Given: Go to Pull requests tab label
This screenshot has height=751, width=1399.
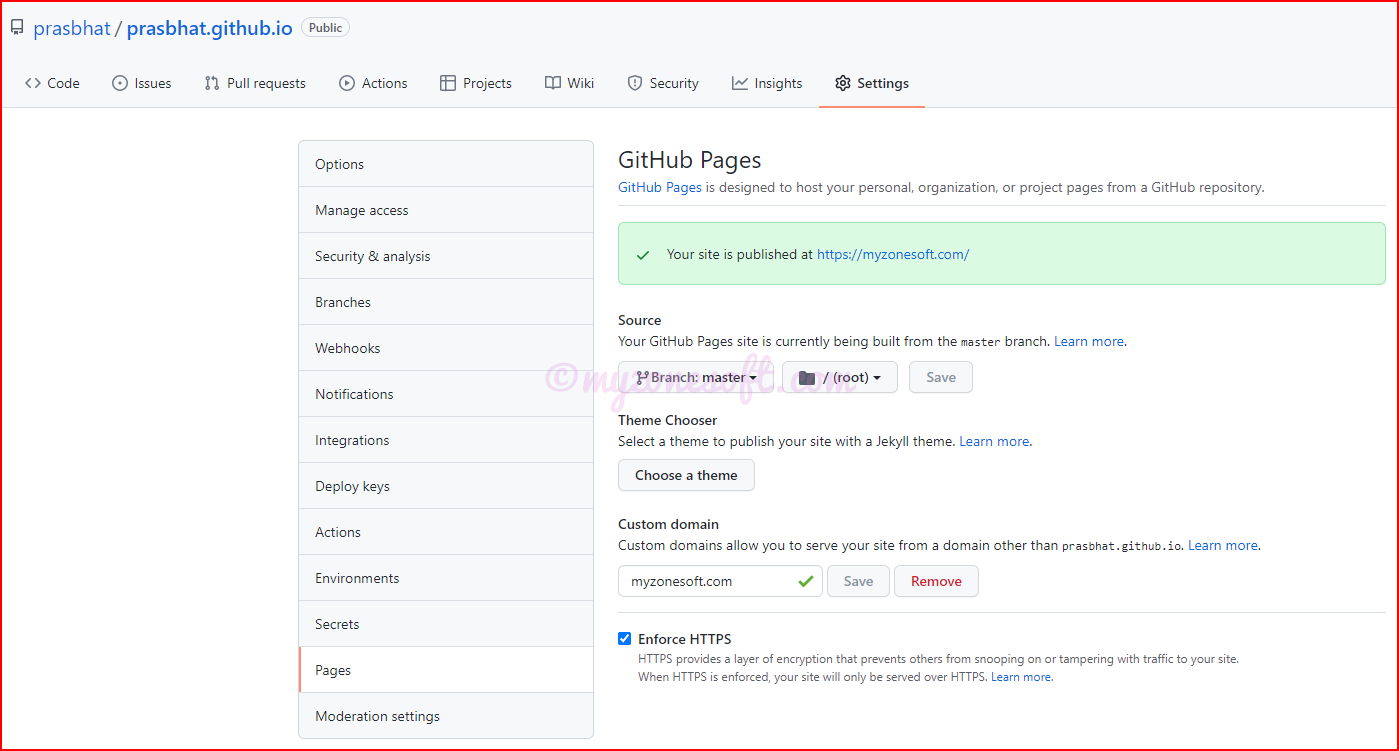Looking at the screenshot, I should tap(266, 83).
